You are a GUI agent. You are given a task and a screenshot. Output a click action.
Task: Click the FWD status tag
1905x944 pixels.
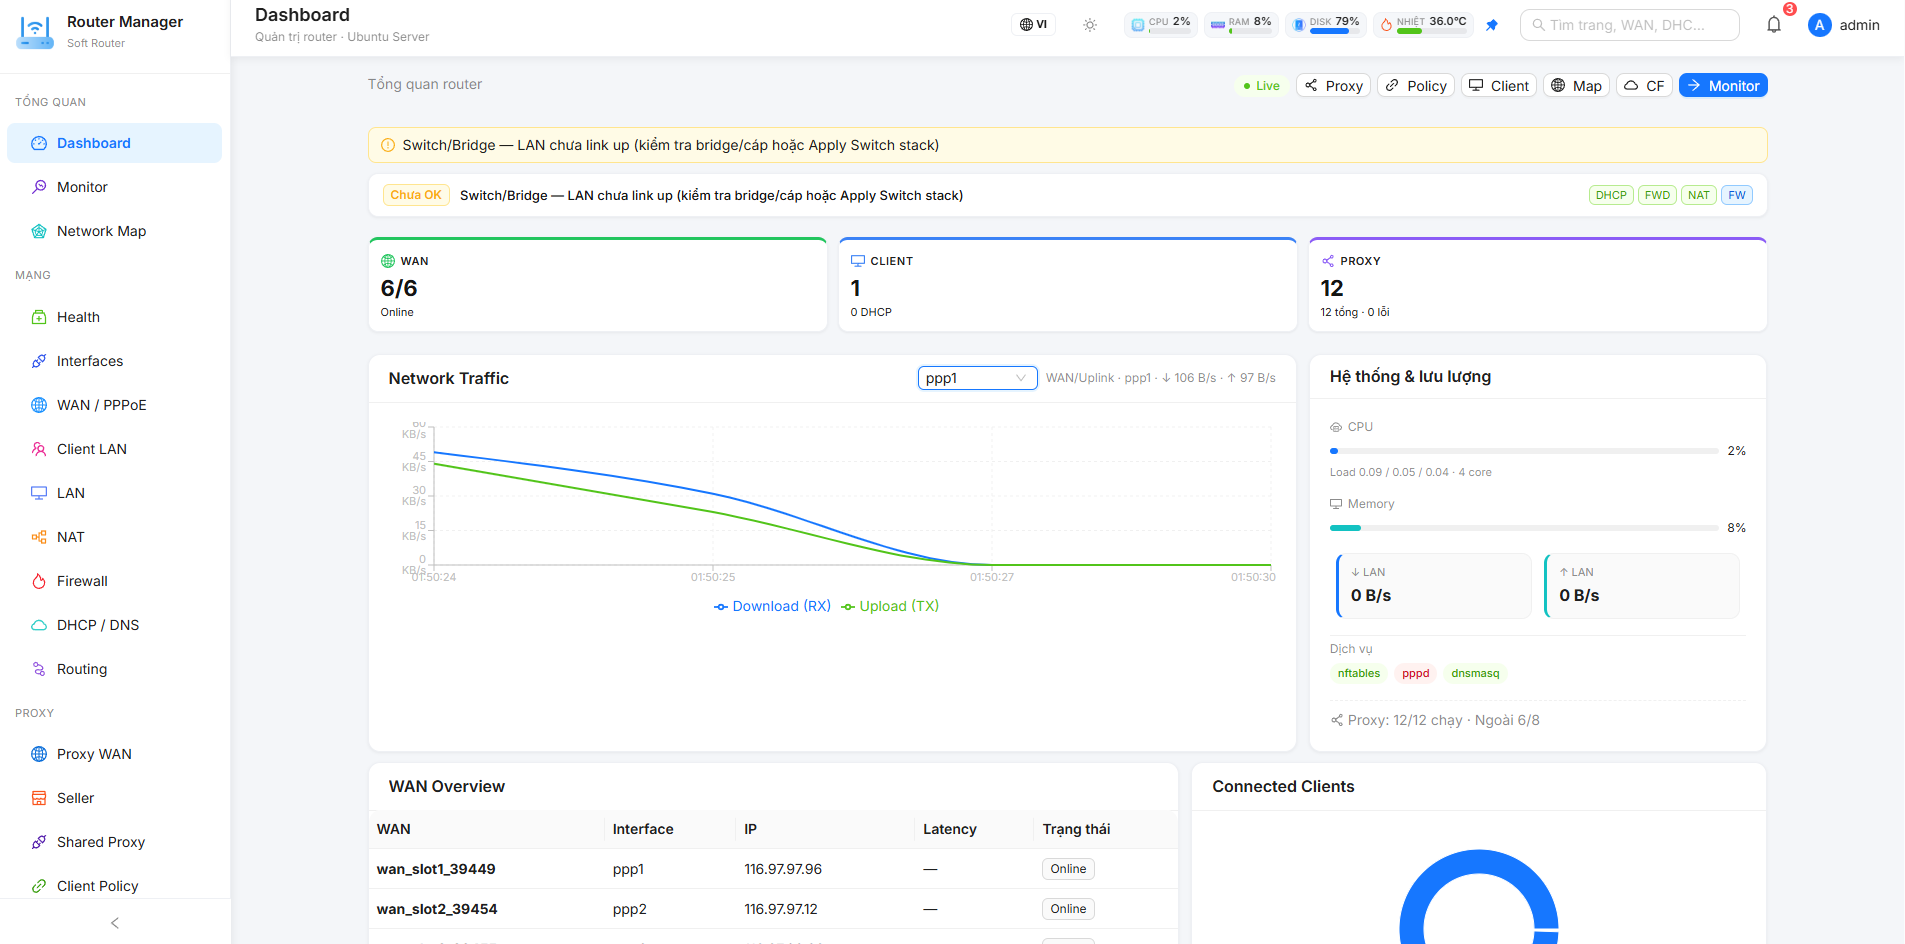(1657, 195)
